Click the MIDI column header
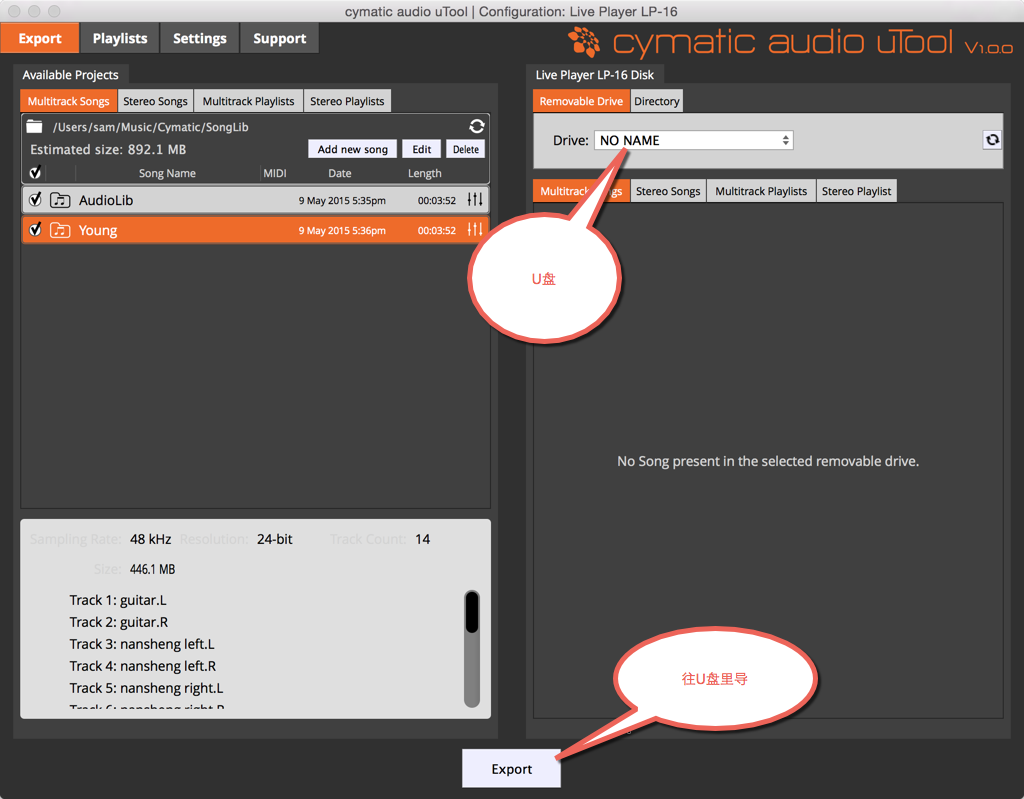 (x=275, y=173)
